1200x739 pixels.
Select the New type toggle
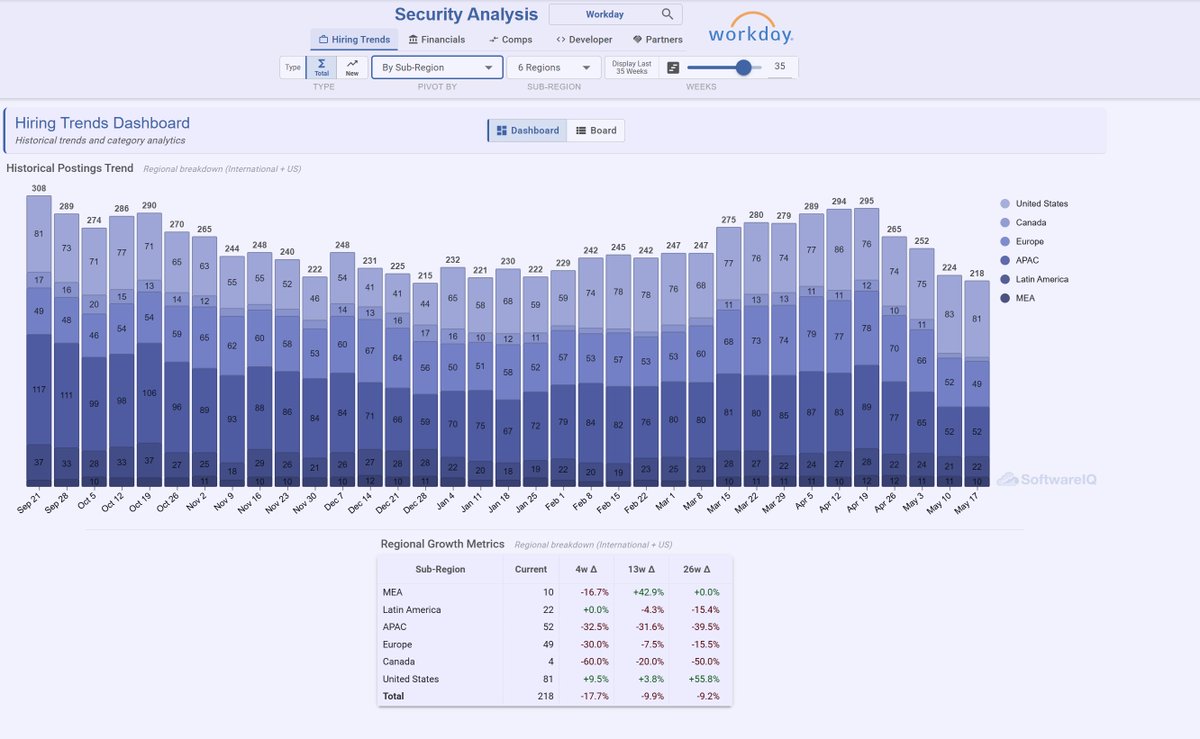tap(351, 67)
